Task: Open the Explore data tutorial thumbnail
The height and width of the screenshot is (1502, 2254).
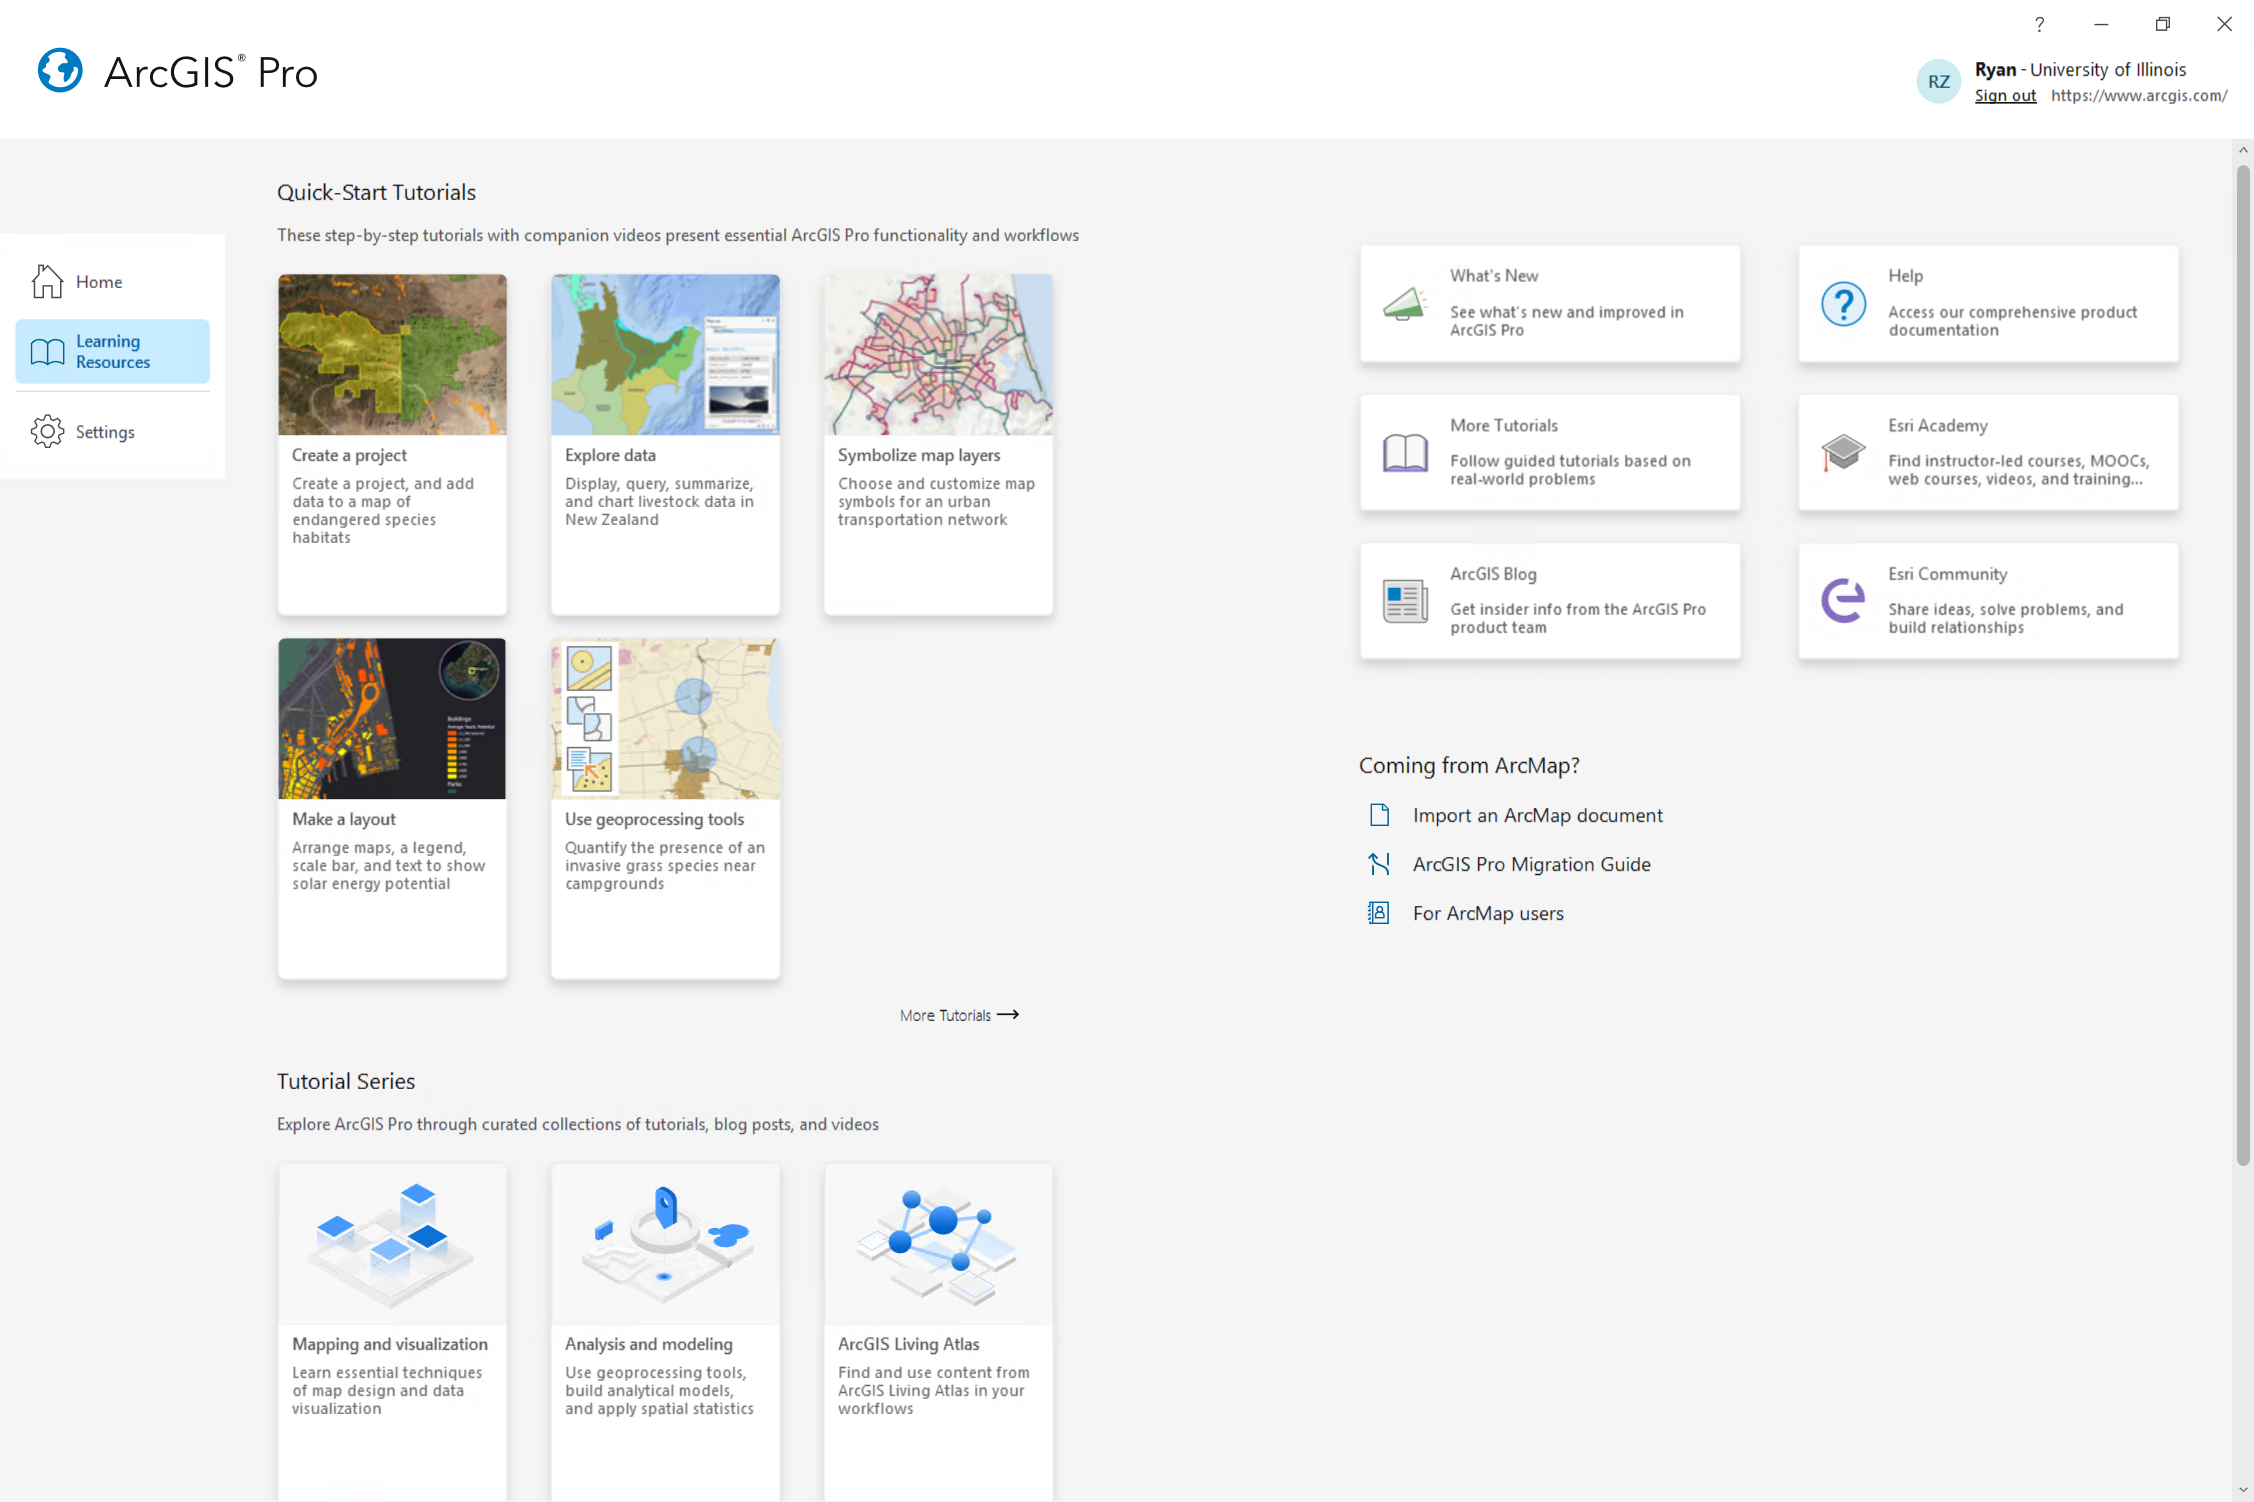Action: 665,354
